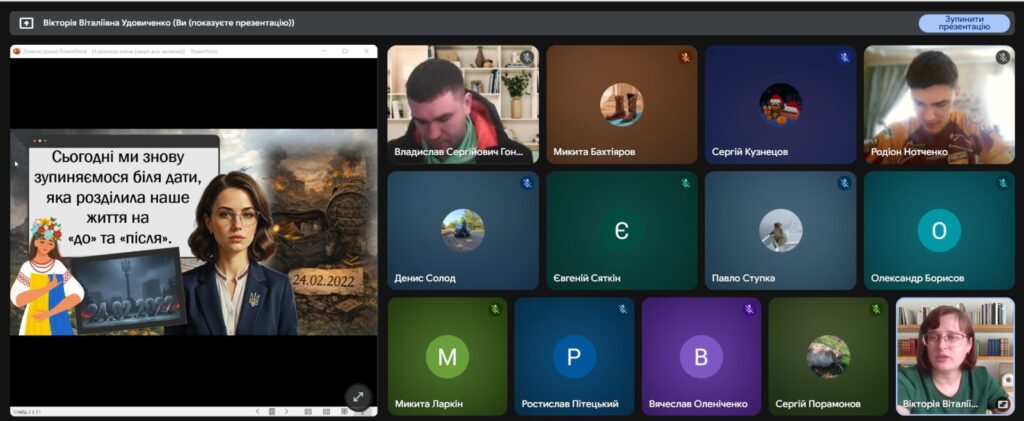Click Сергій Порамонов's profile picture
The height and width of the screenshot is (421, 1024).
coord(828,356)
